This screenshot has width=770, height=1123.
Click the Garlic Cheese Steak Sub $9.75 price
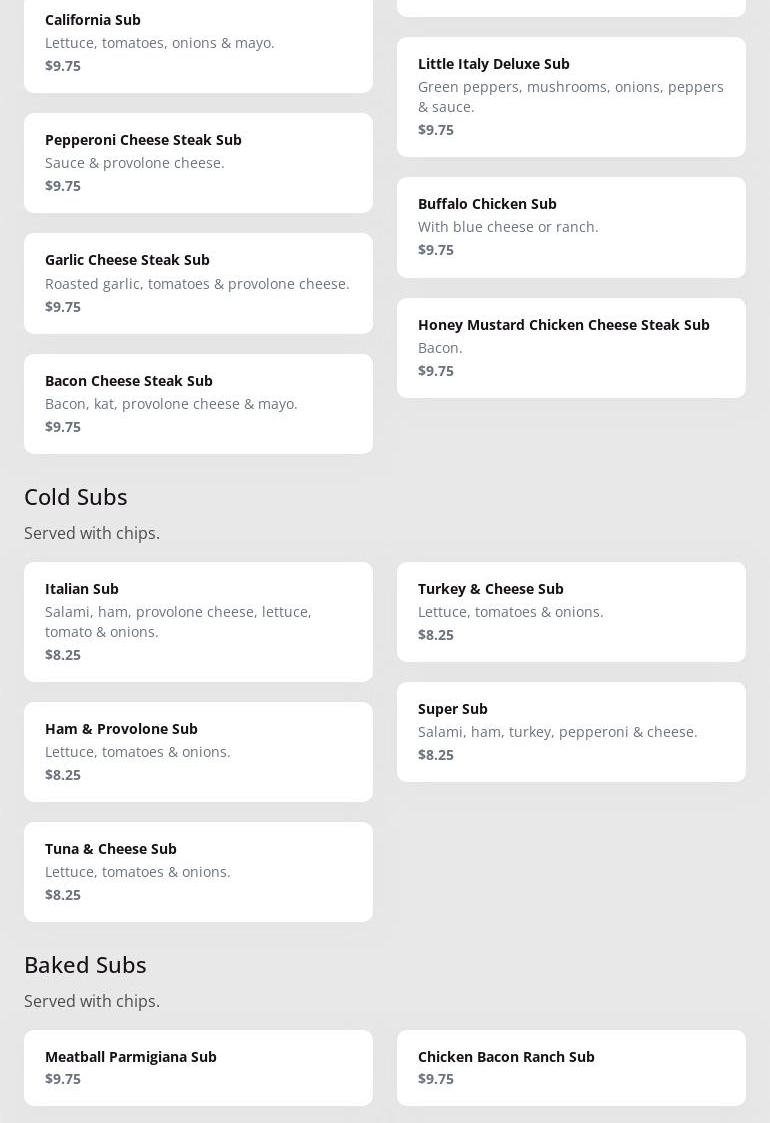[x=63, y=307]
